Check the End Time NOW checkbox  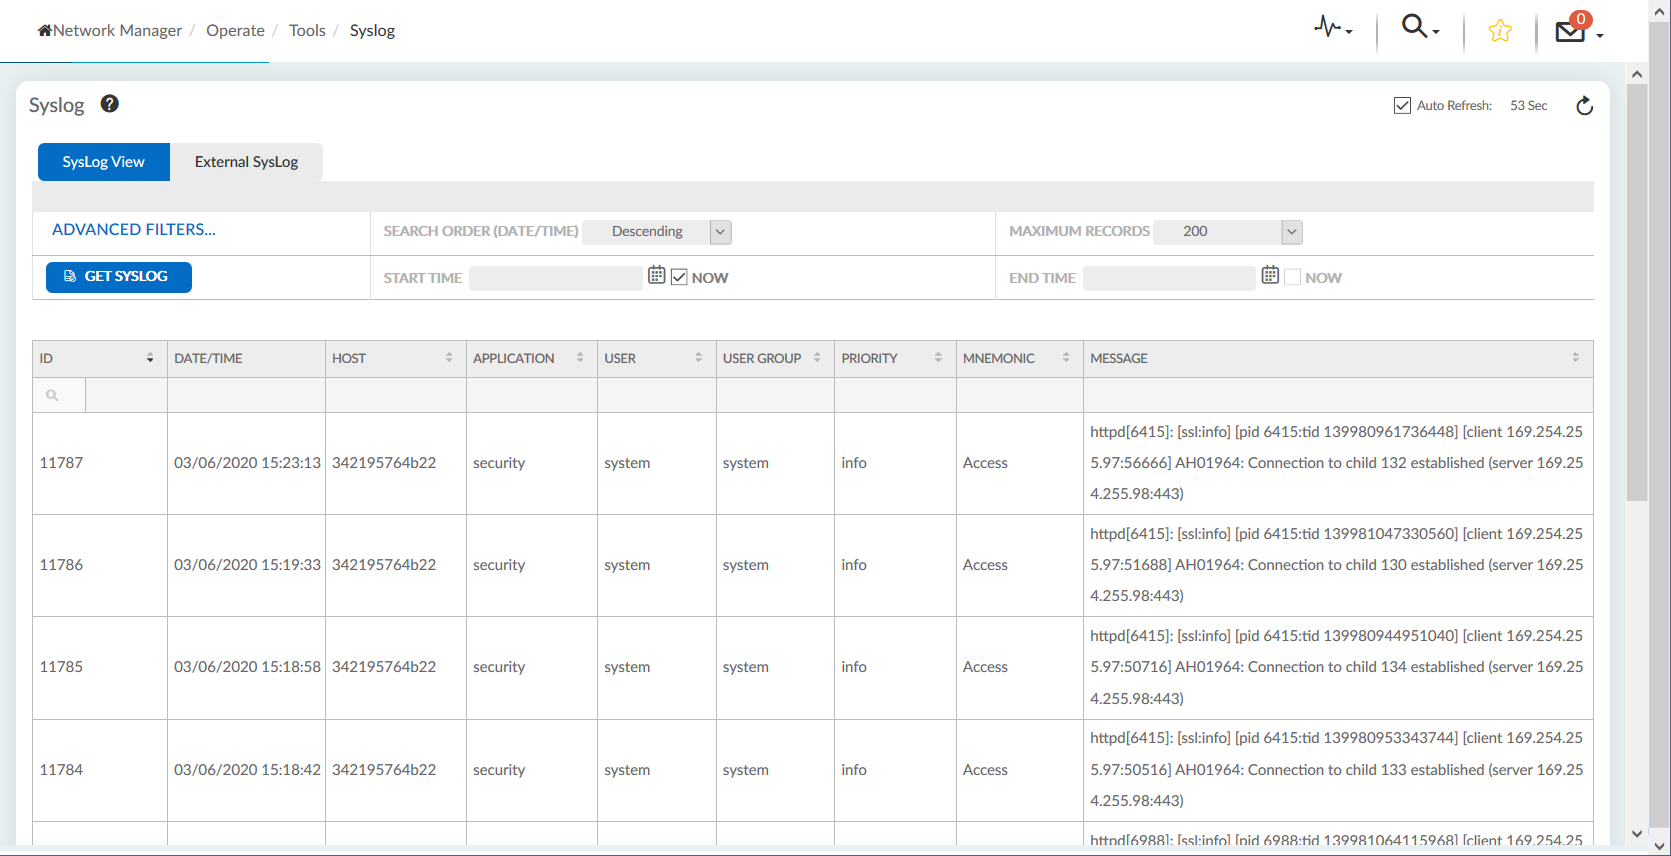tap(1293, 277)
